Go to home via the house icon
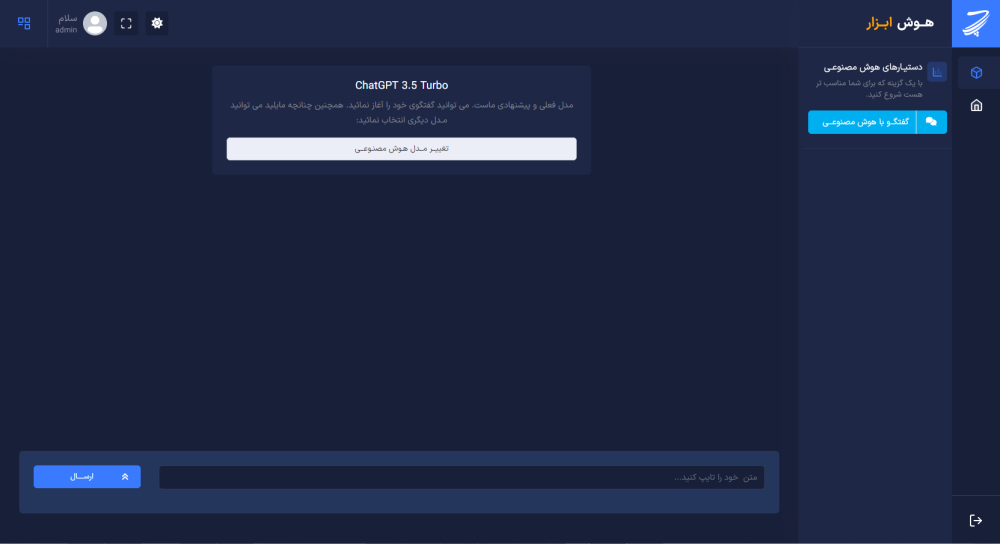Screen dimensions: 1000x544 [976, 105]
